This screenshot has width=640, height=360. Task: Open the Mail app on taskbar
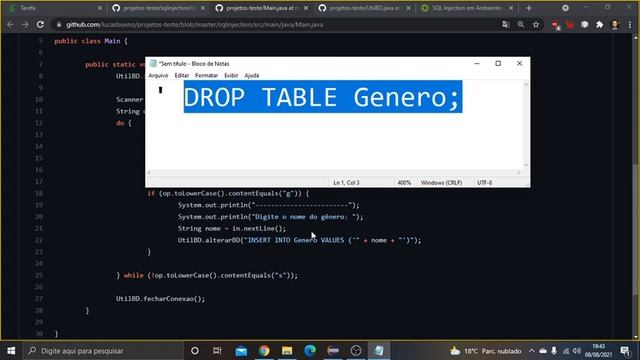click(x=241, y=351)
